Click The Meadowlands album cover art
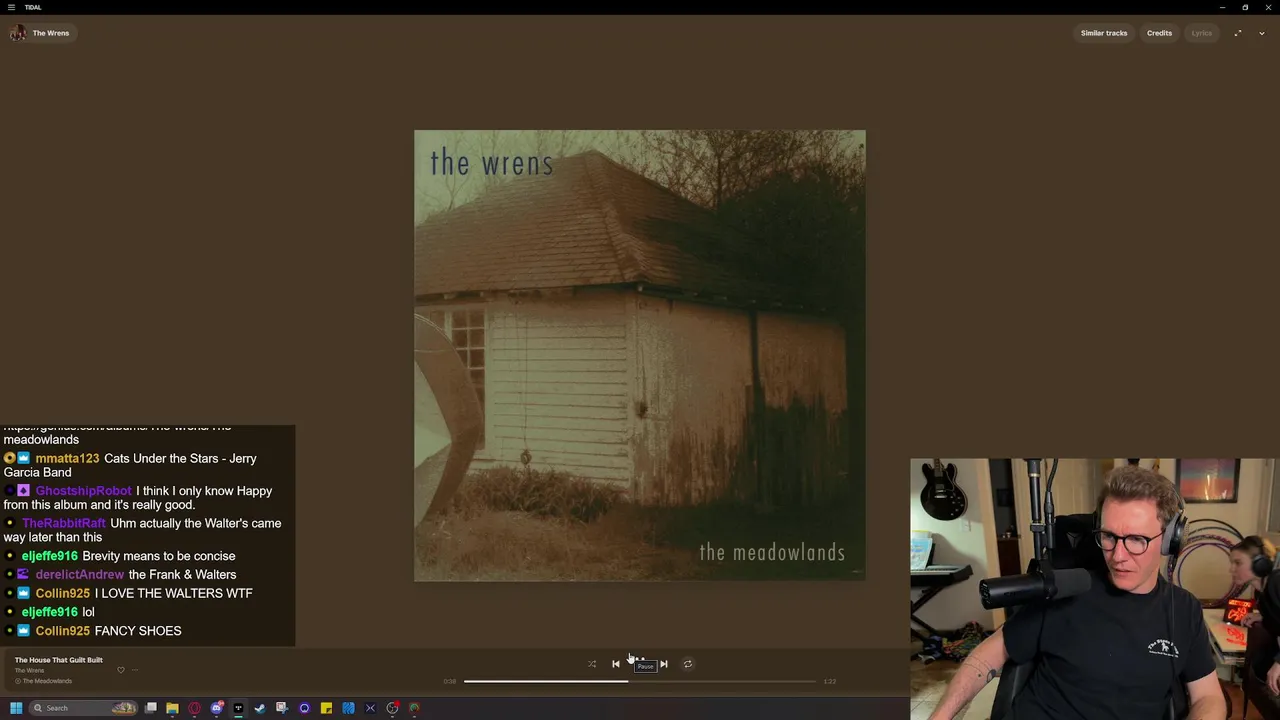The image size is (1280, 720). click(x=640, y=355)
